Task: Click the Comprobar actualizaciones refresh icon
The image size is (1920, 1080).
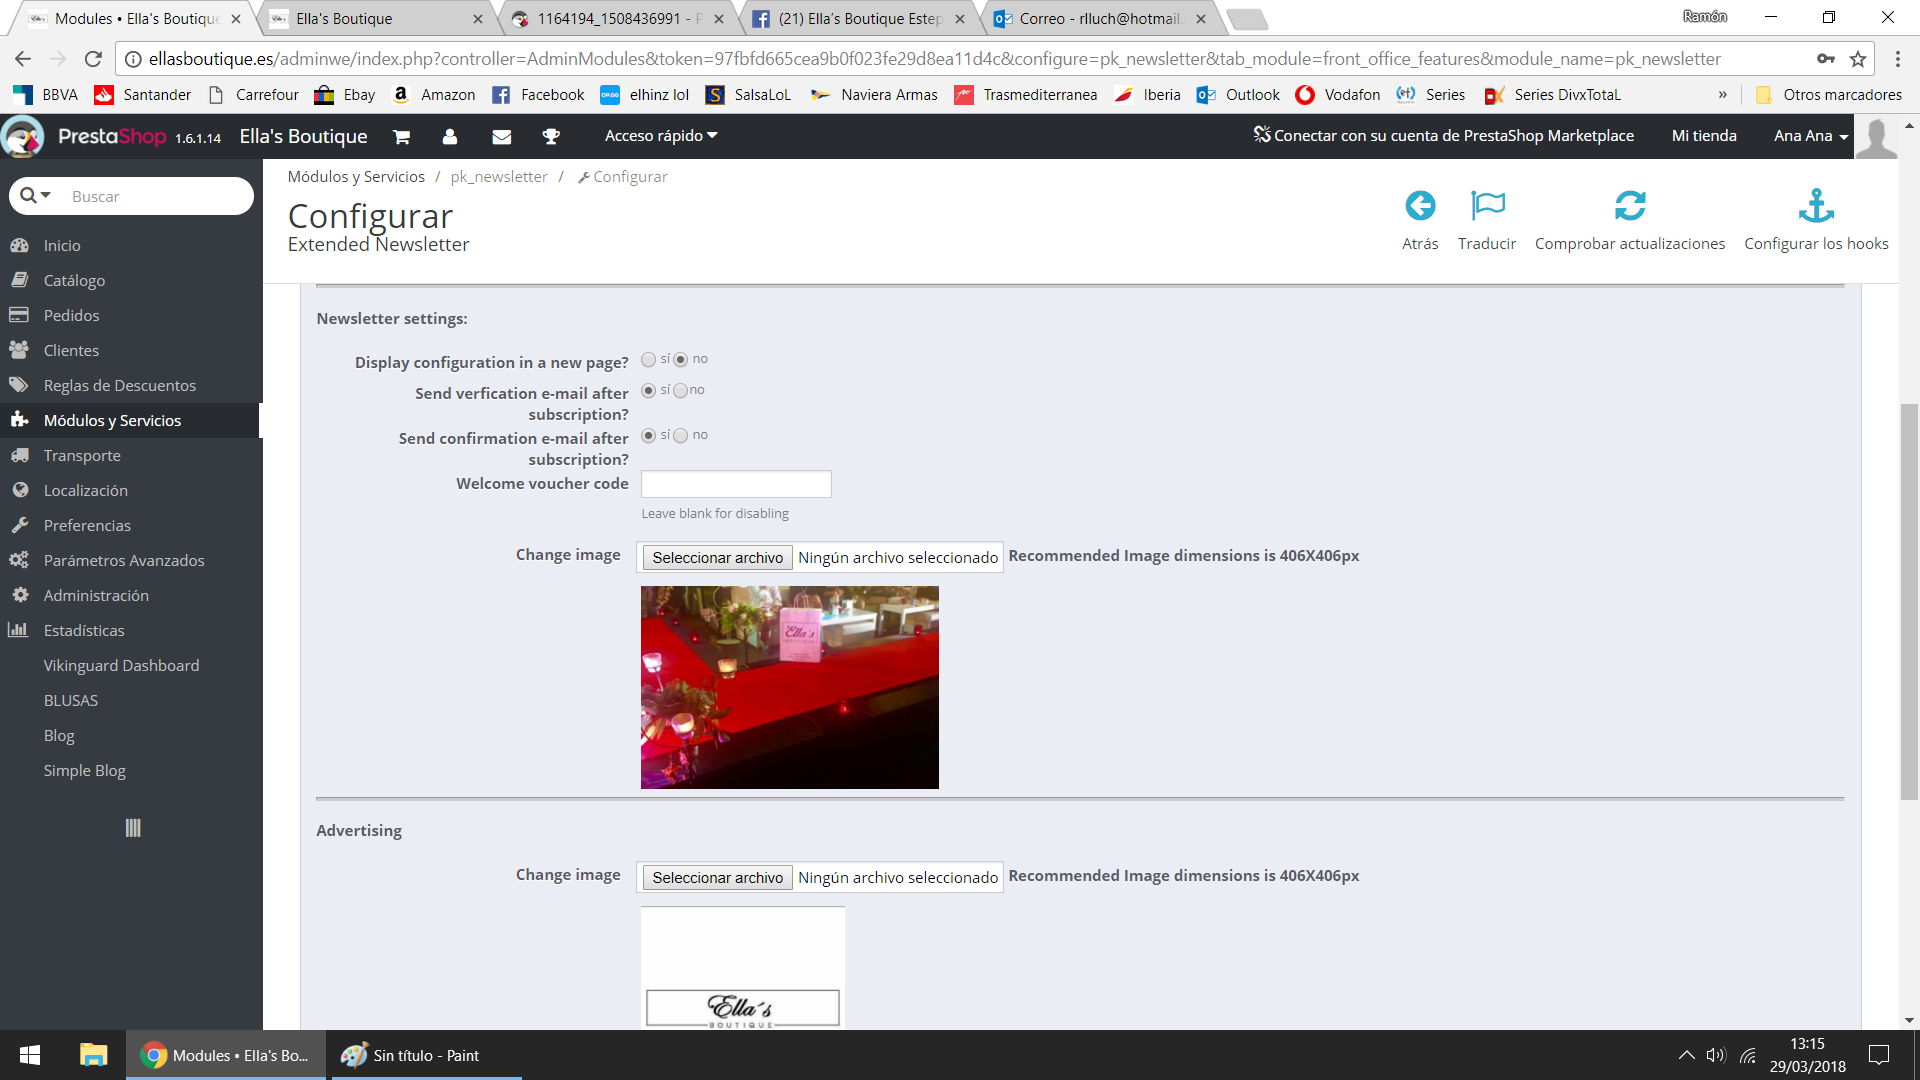Action: [x=1629, y=206]
